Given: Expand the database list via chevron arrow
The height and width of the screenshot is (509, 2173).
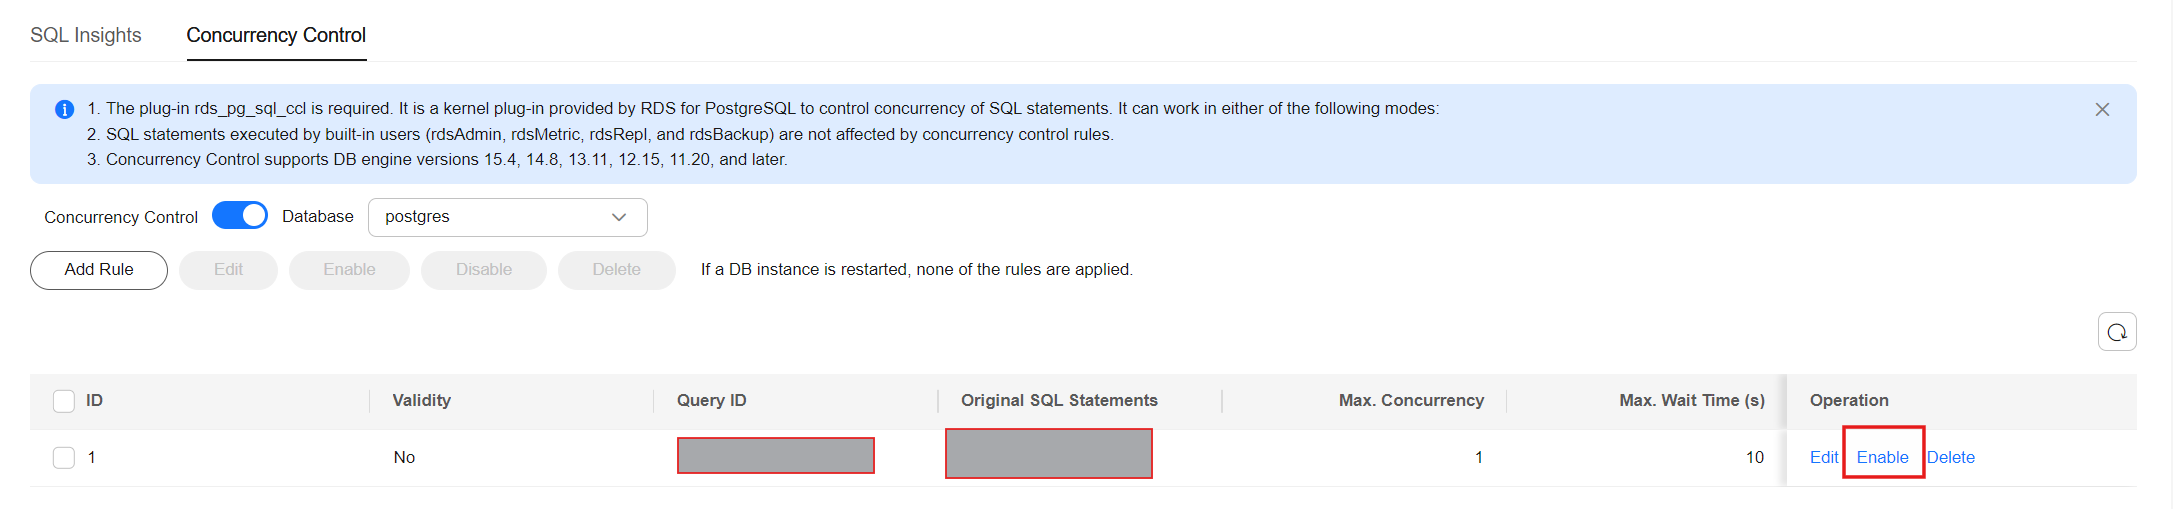Looking at the screenshot, I should click(619, 217).
